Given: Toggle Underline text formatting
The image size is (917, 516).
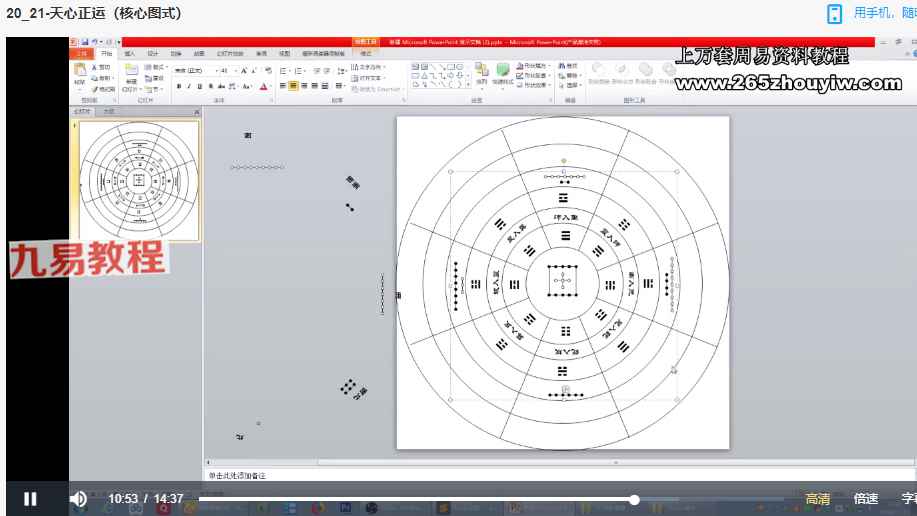Looking at the screenshot, I should (198, 87).
